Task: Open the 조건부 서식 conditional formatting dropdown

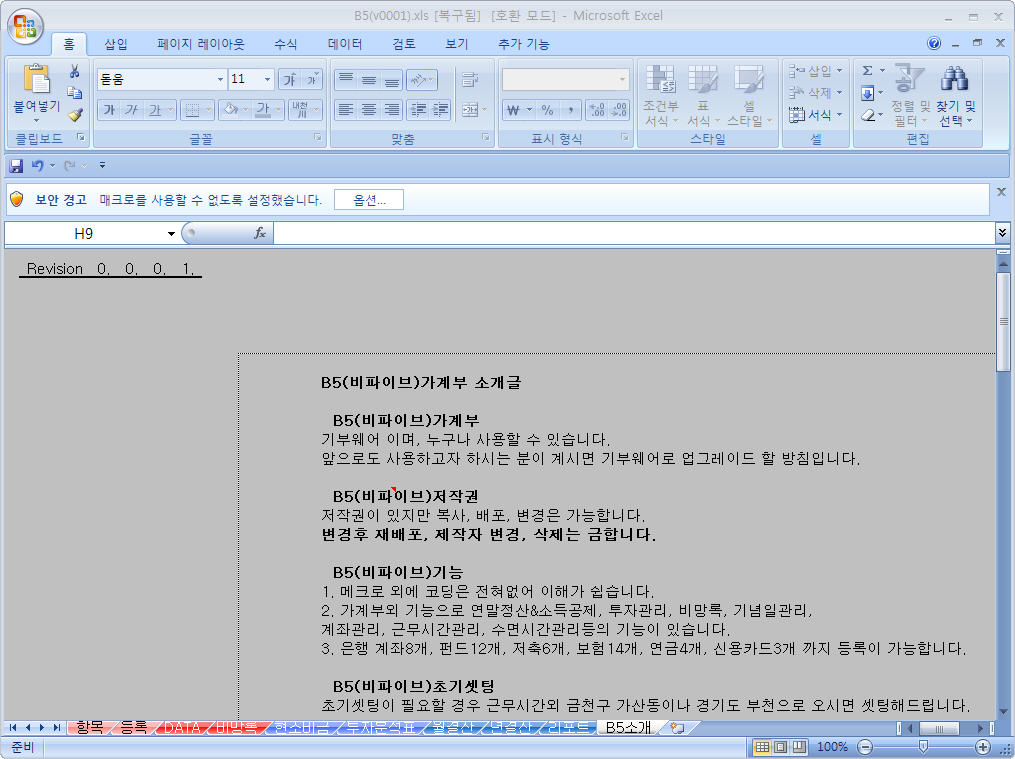Action: point(660,96)
